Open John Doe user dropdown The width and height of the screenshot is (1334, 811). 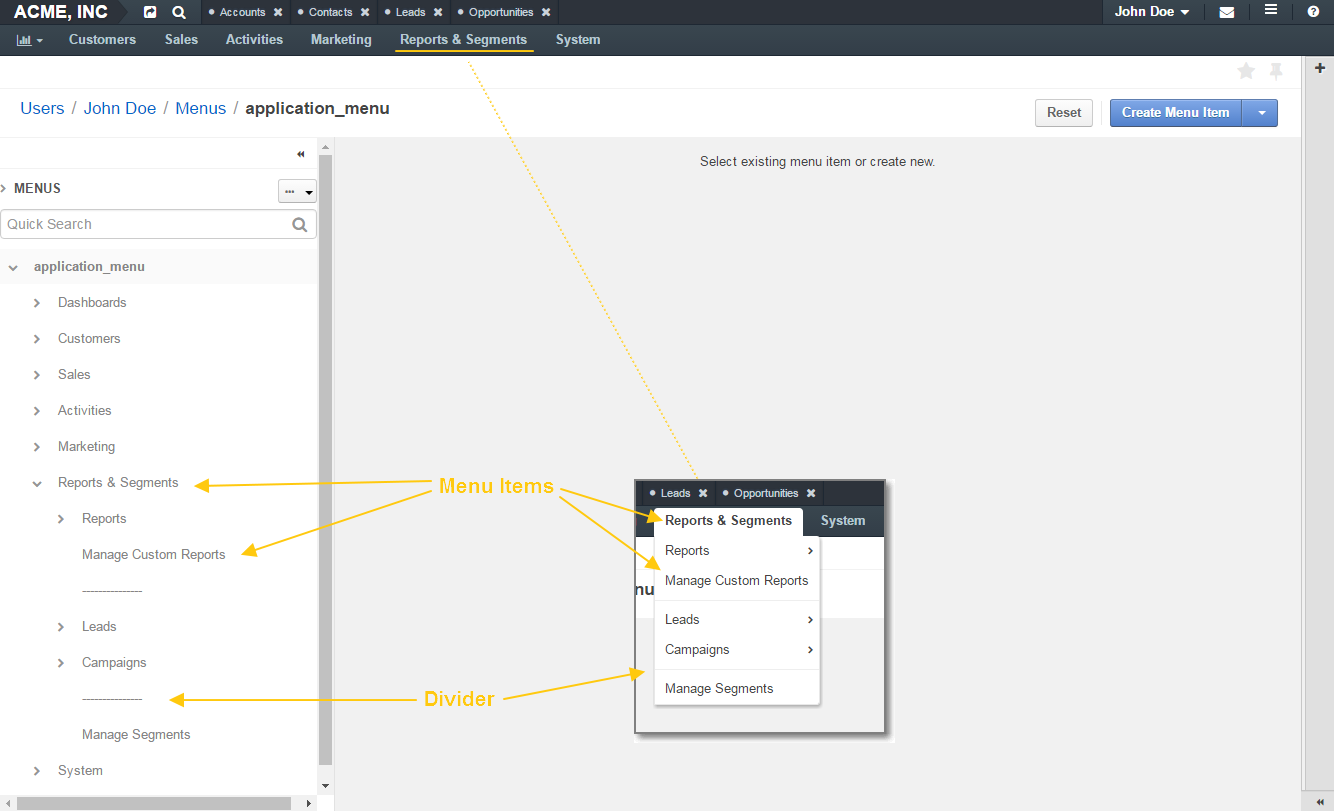click(x=1152, y=12)
